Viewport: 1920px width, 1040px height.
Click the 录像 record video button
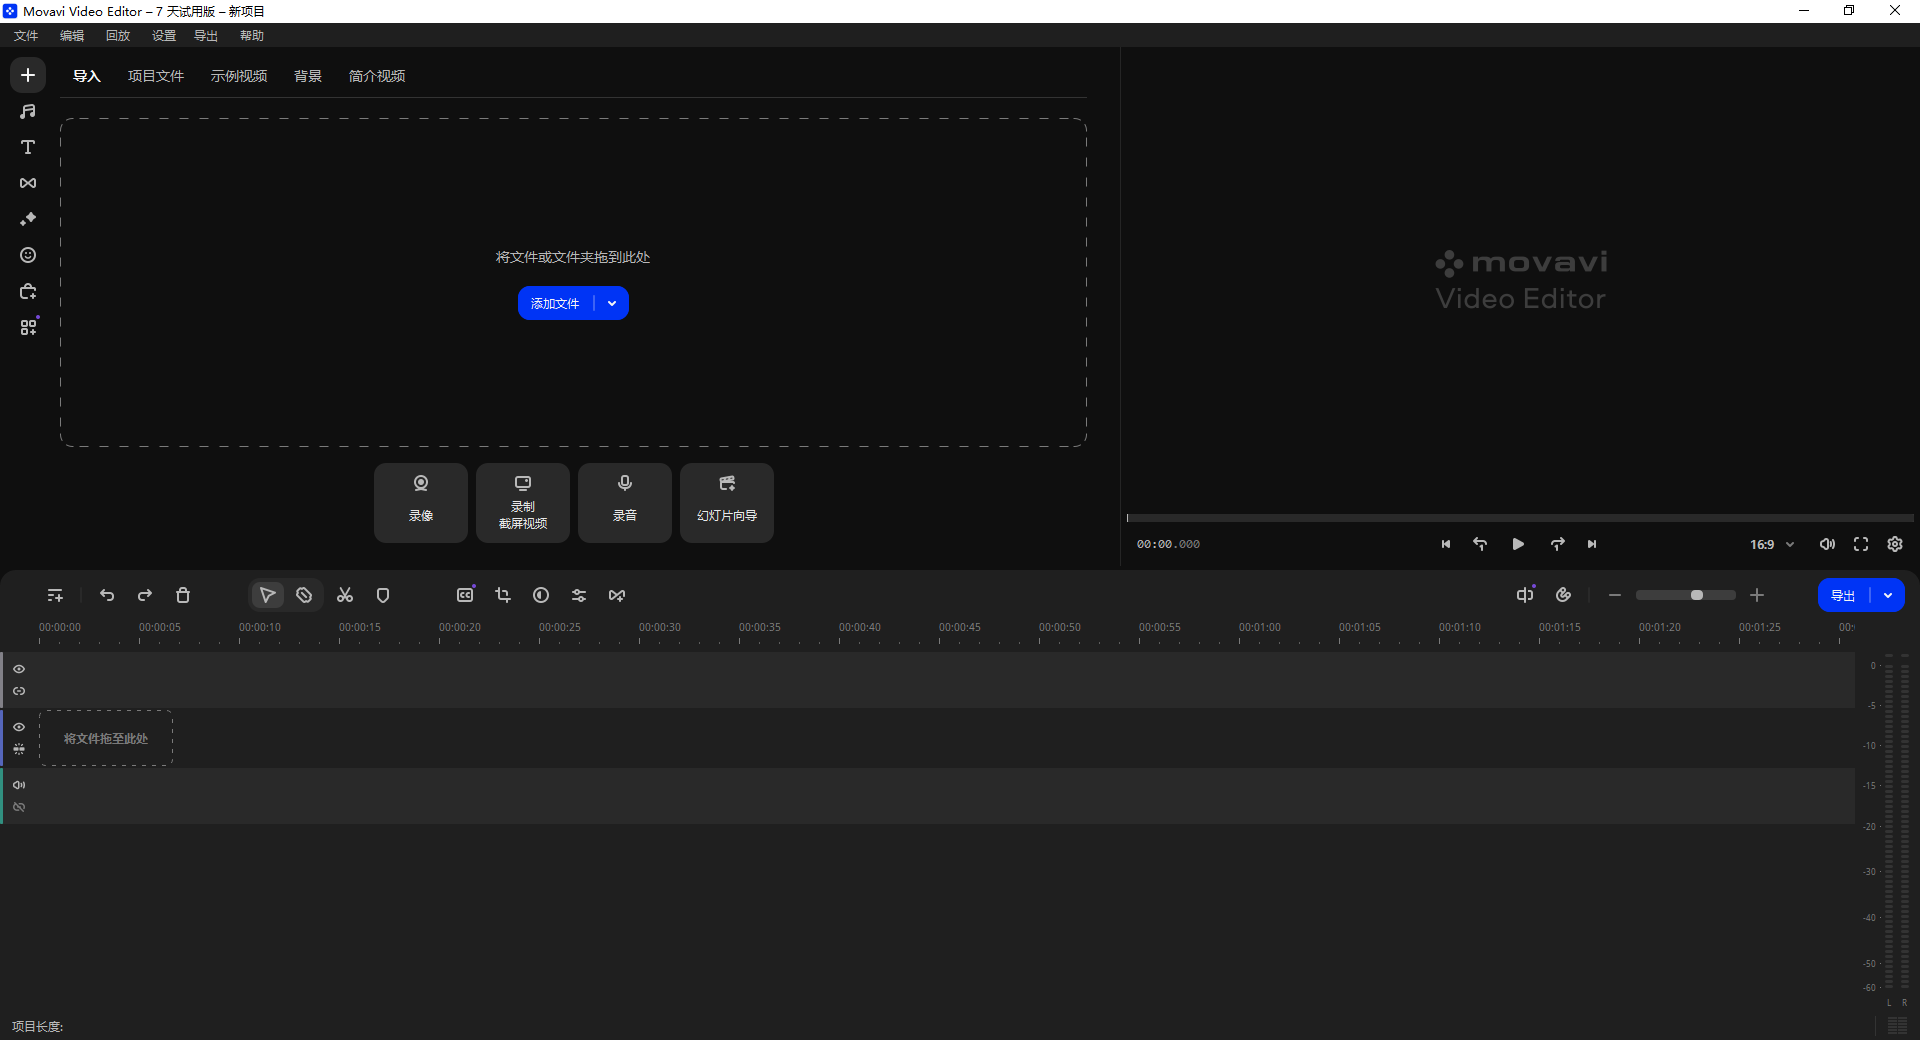coord(421,502)
